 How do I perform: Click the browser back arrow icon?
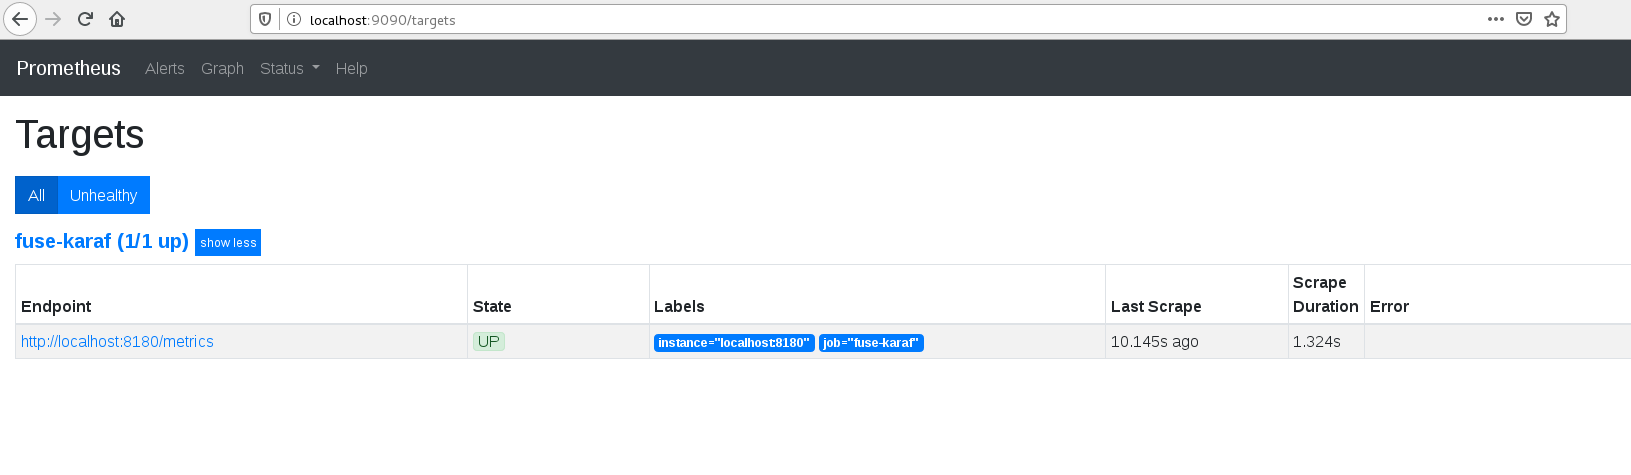[20, 19]
